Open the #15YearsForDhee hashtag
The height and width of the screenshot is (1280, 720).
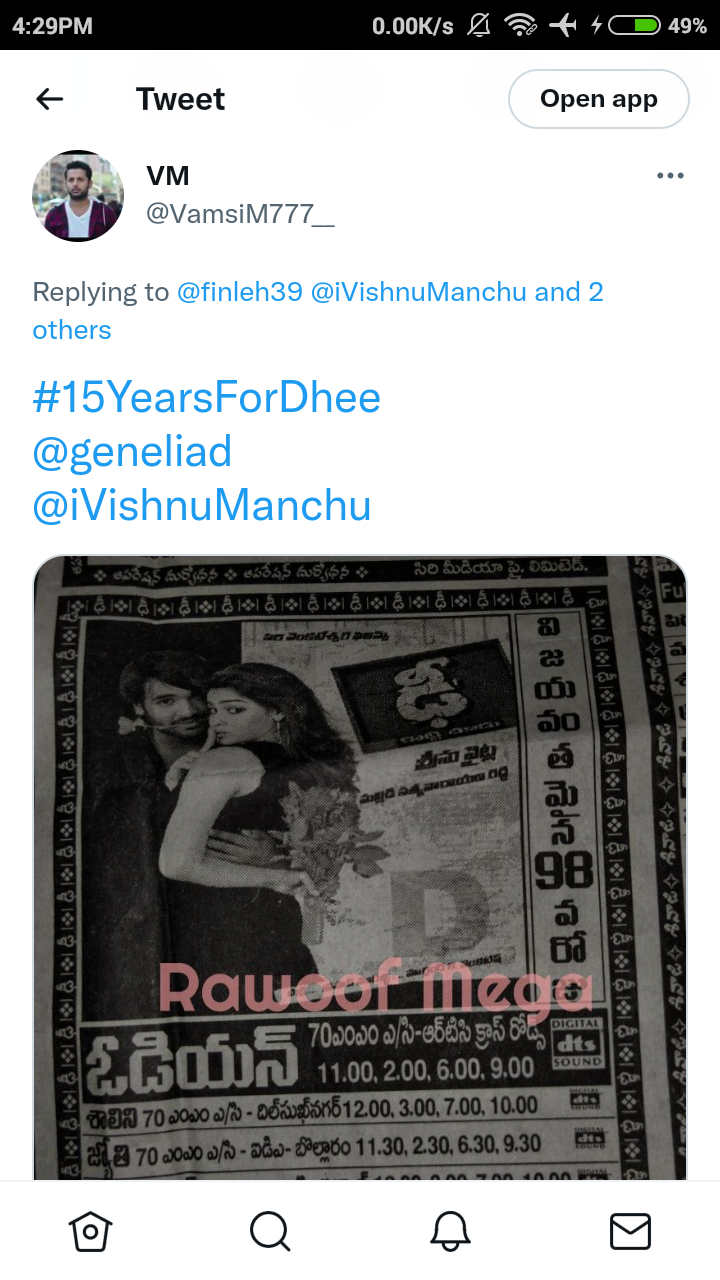tap(207, 398)
